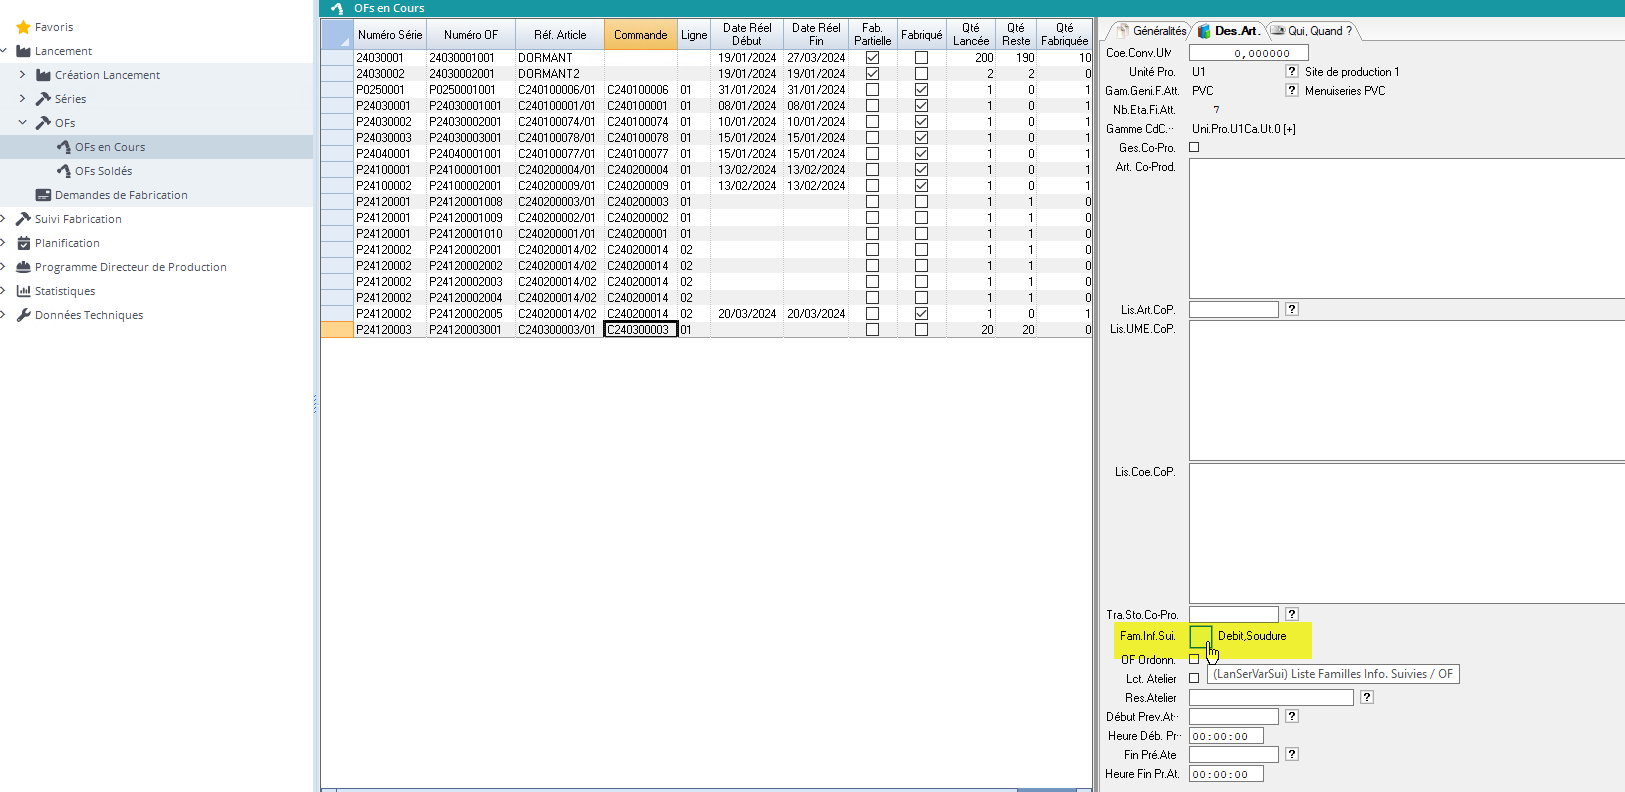The image size is (1625, 792).
Task: Switch to the Généralités tab
Action: coord(1152,31)
